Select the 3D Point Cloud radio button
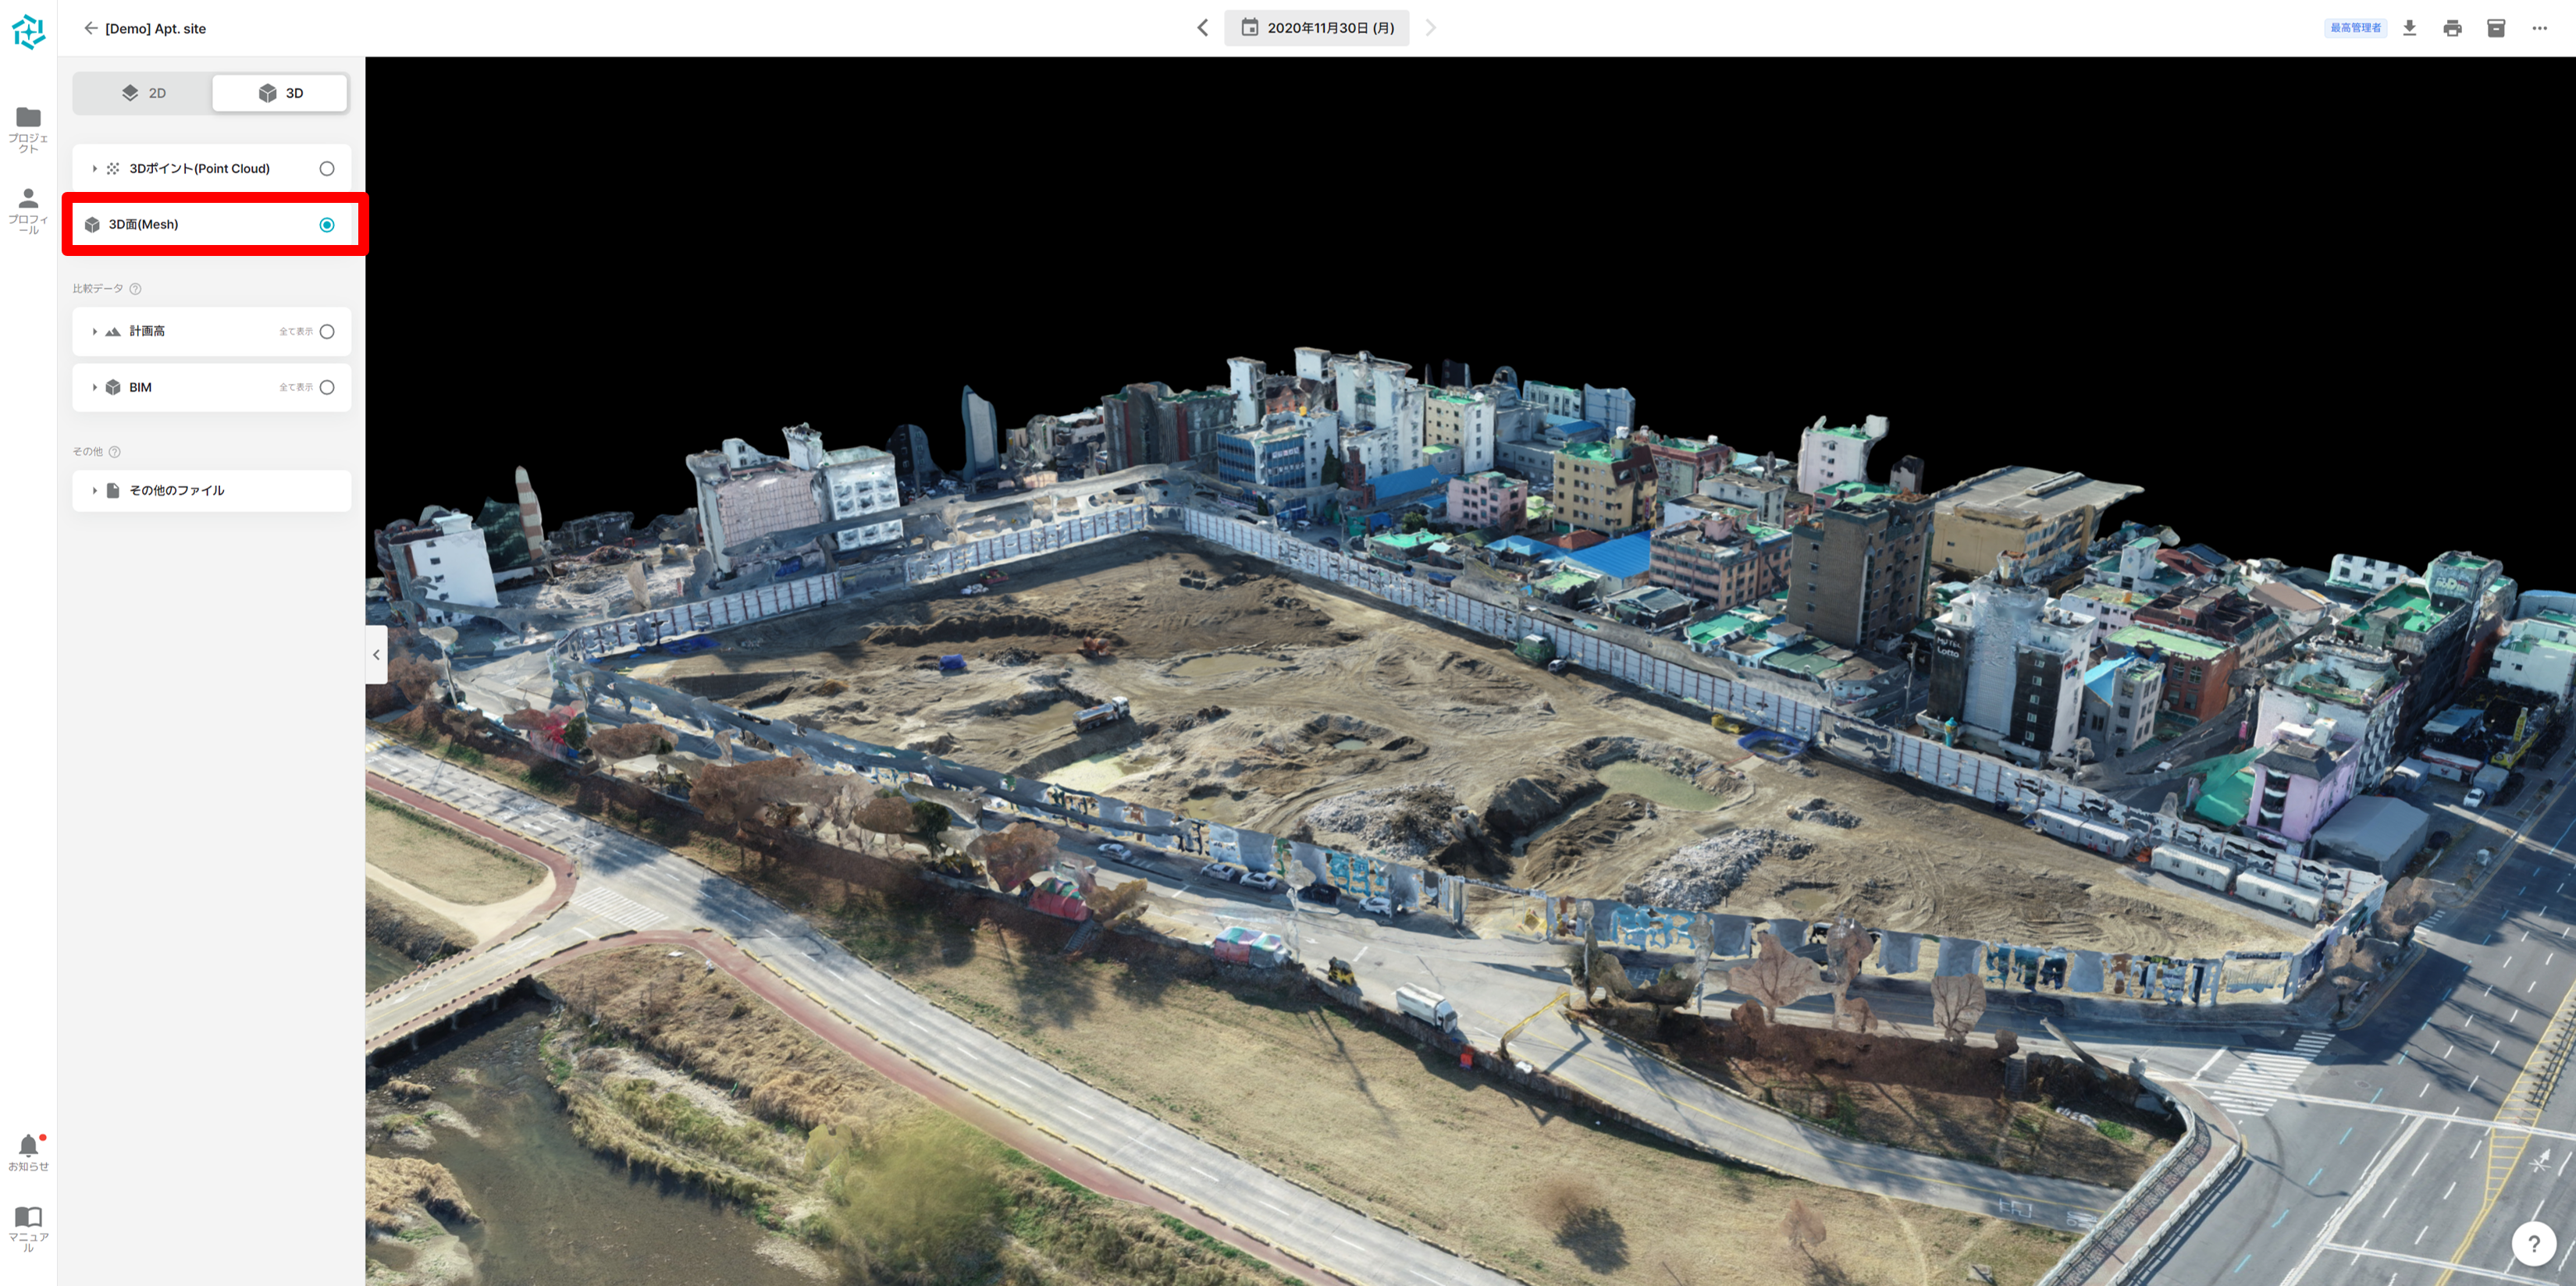The height and width of the screenshot is (1286, 2576). 327,169
